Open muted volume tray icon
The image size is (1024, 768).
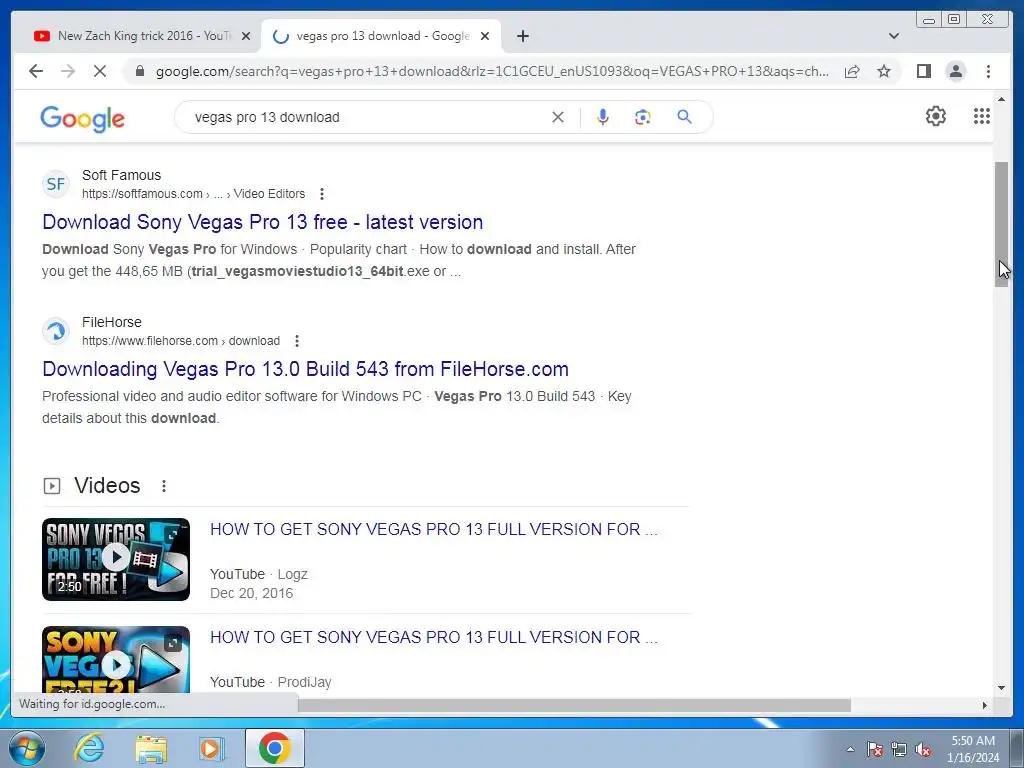923,749
